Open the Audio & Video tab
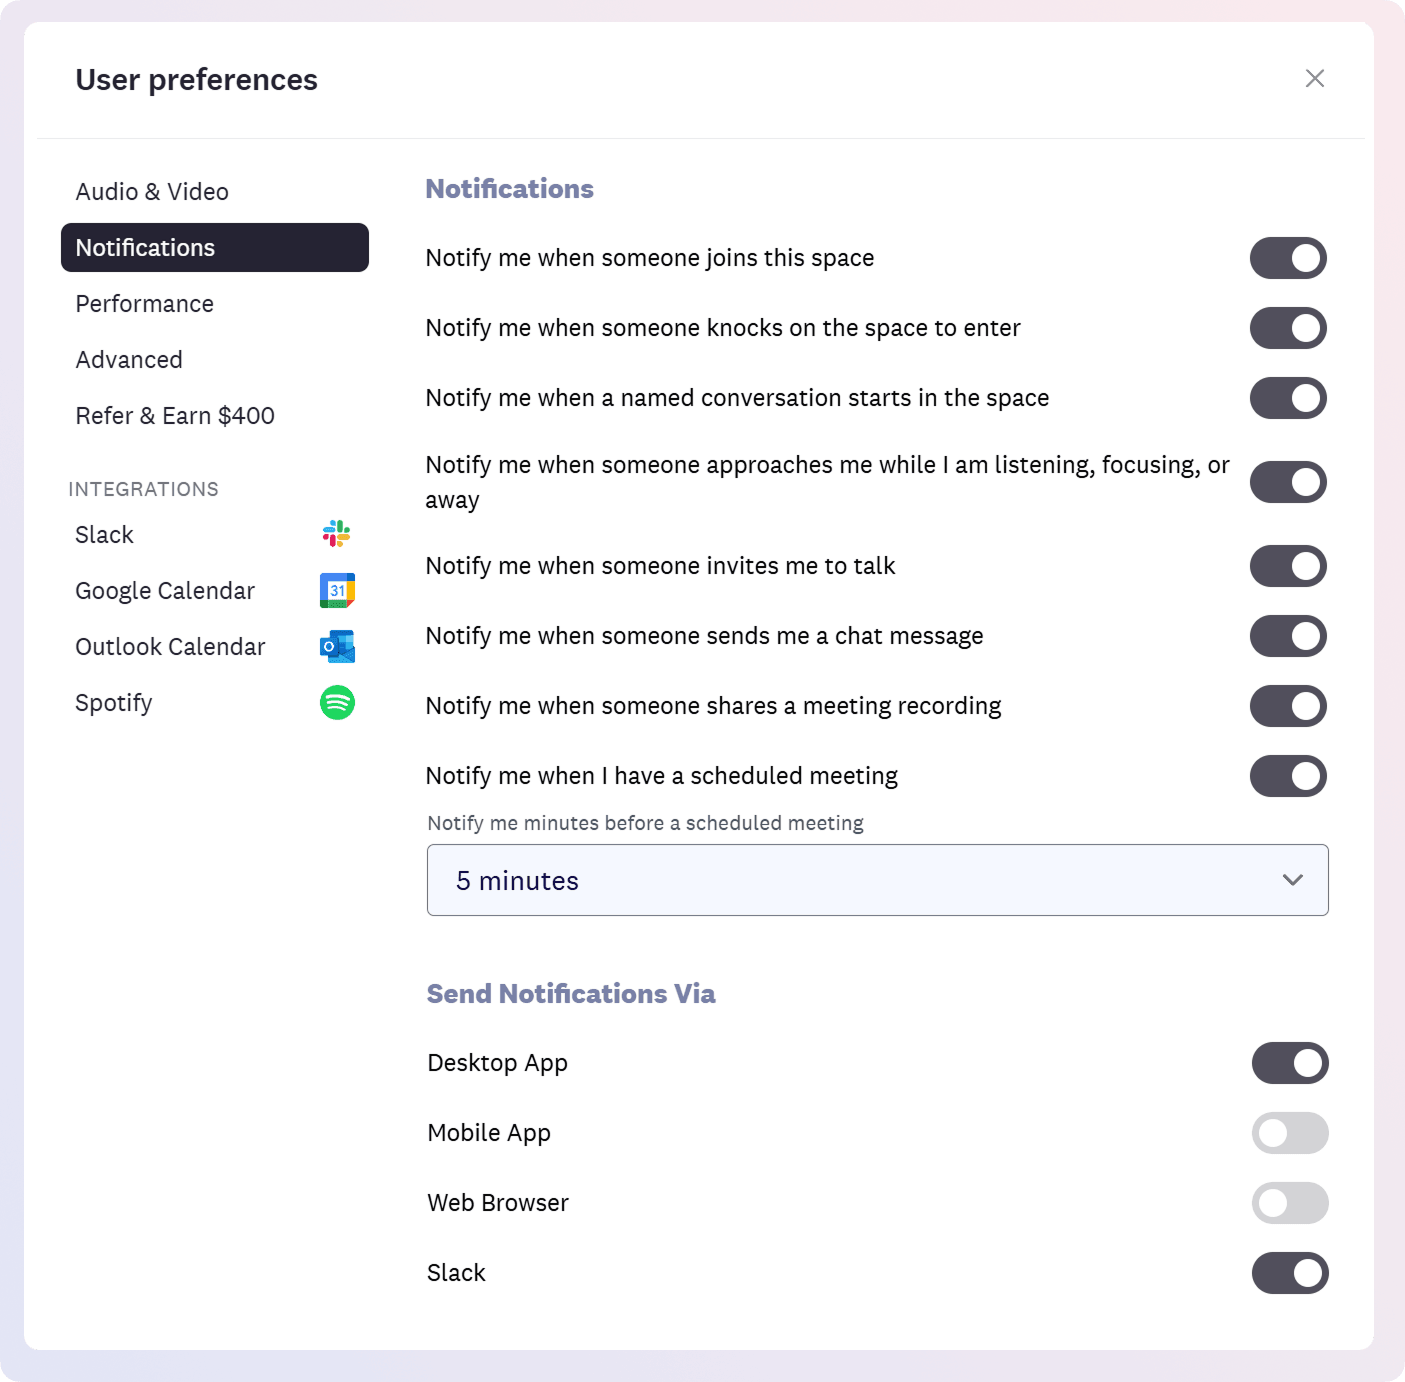 tap(152, 192)
